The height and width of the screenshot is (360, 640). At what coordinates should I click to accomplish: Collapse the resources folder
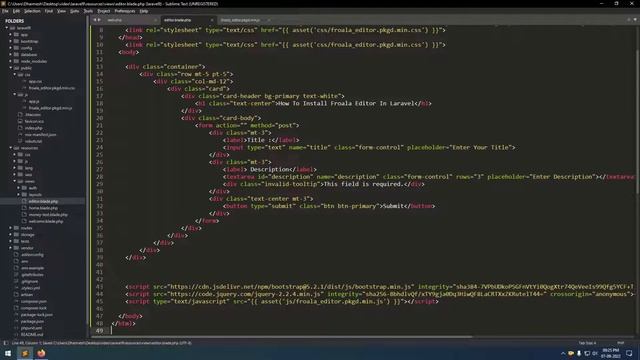pyautogui.click(x=11, y=148)
